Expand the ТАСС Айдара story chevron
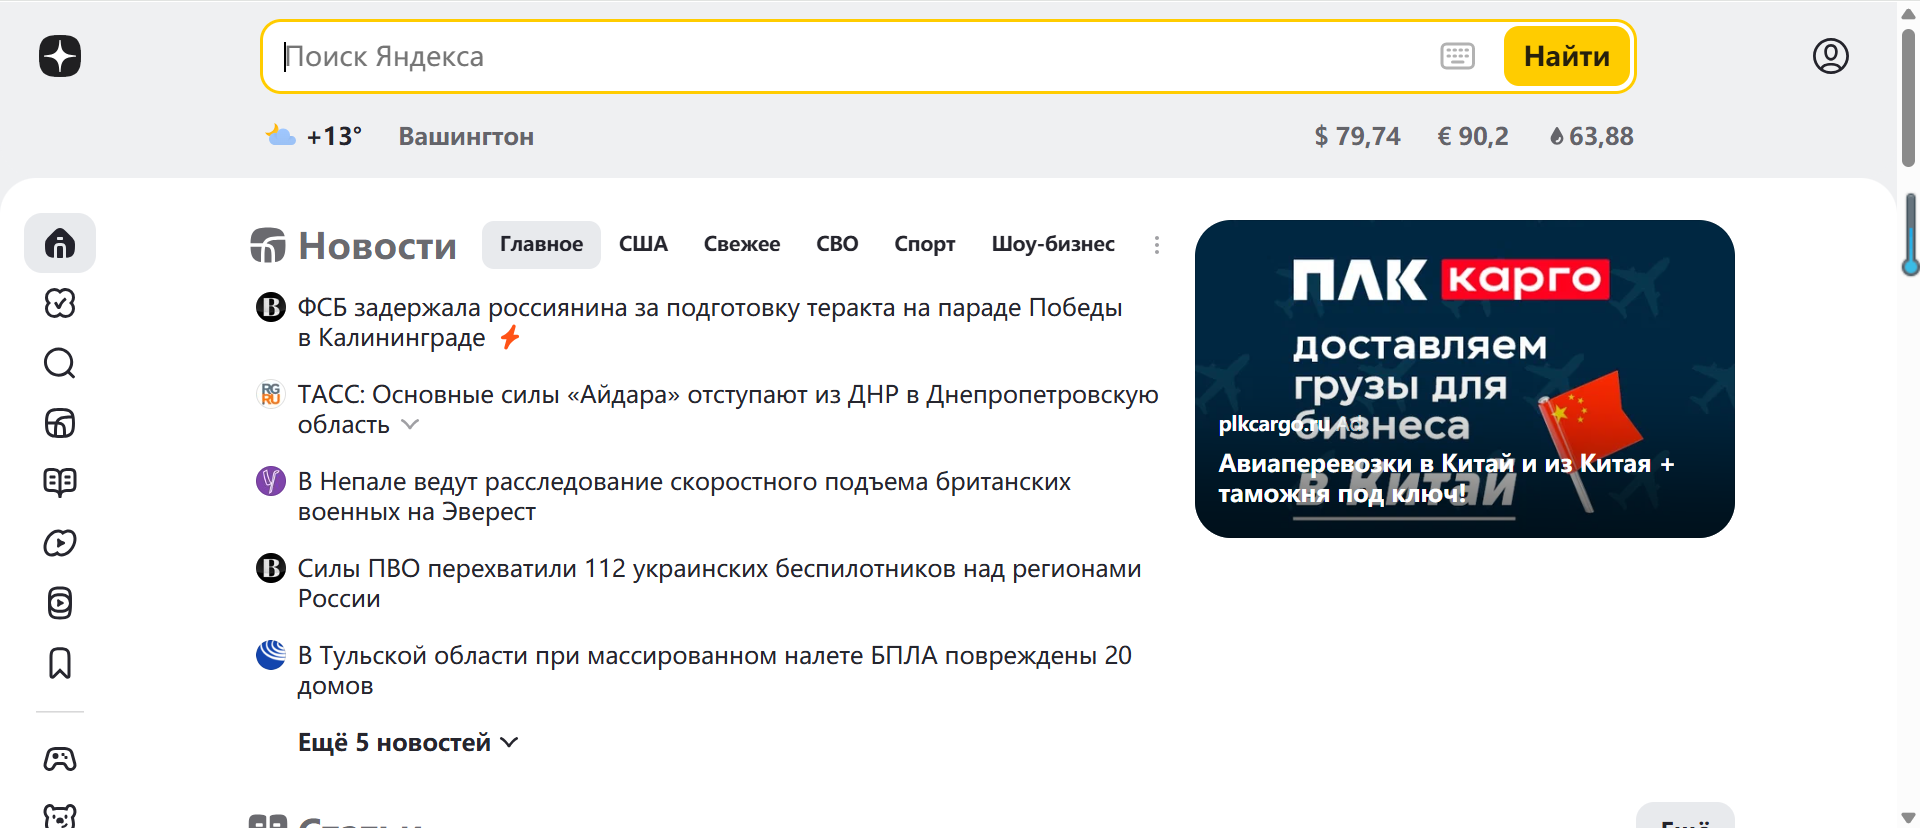 (410, 424)
